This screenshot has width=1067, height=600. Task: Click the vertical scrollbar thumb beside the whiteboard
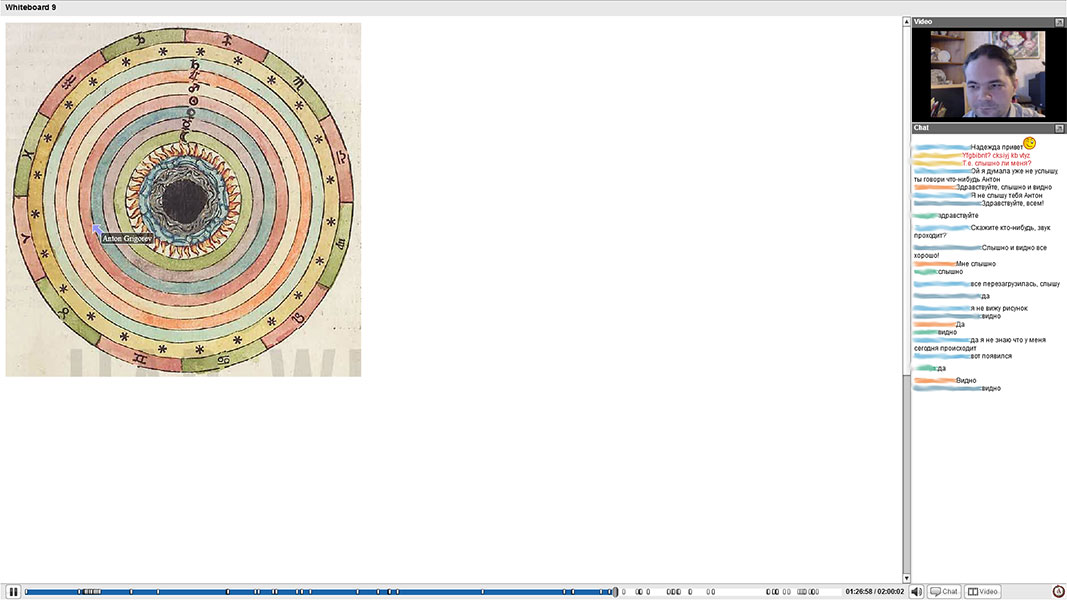click(906, 201)
